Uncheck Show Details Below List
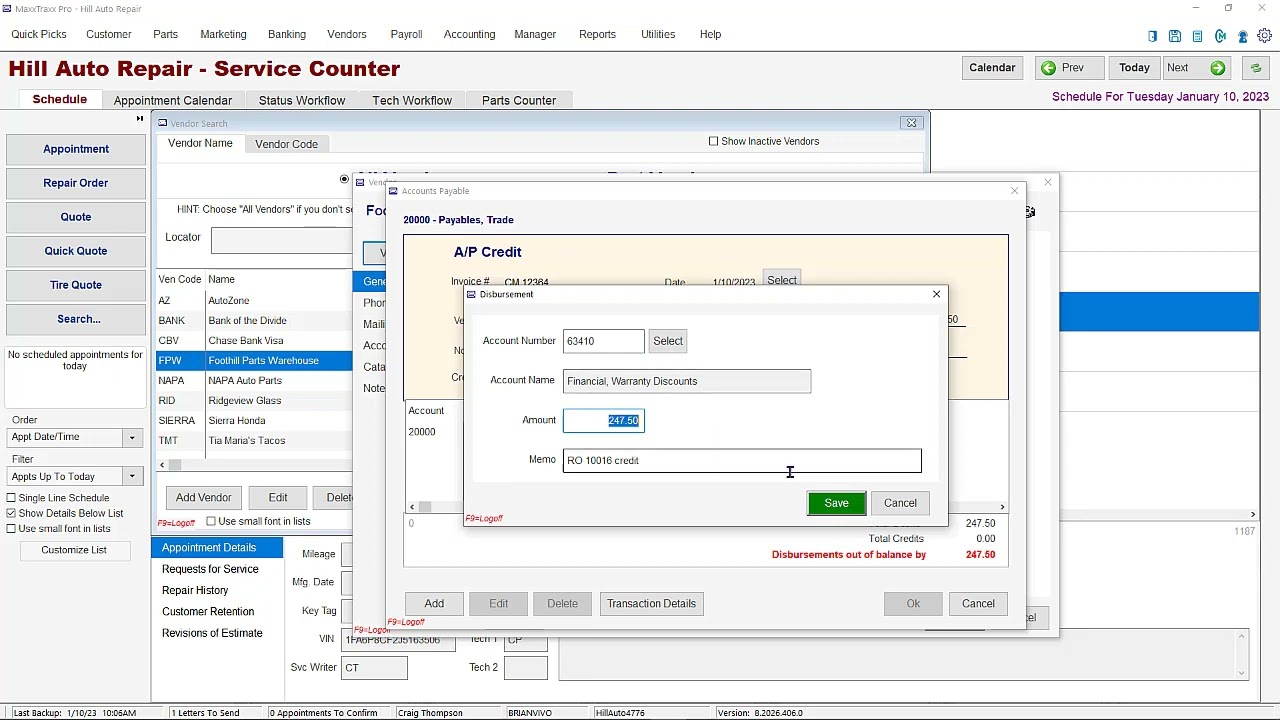 (12, 513)
